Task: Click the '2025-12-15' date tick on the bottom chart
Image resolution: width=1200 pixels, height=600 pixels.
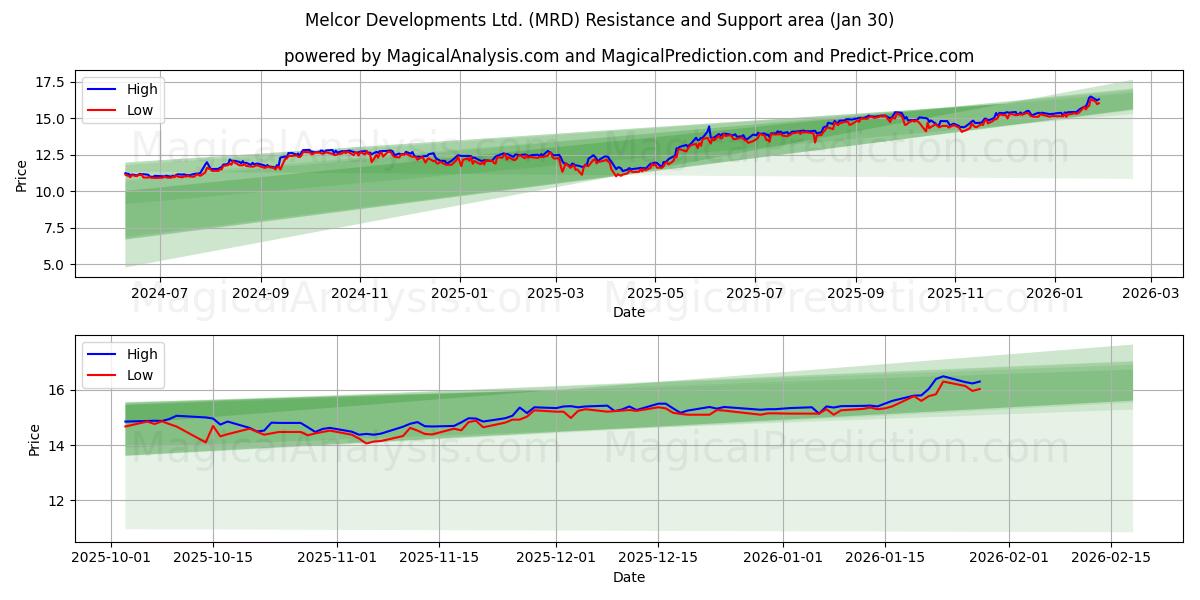Action: pyautogui.click(x=657, y=560)
